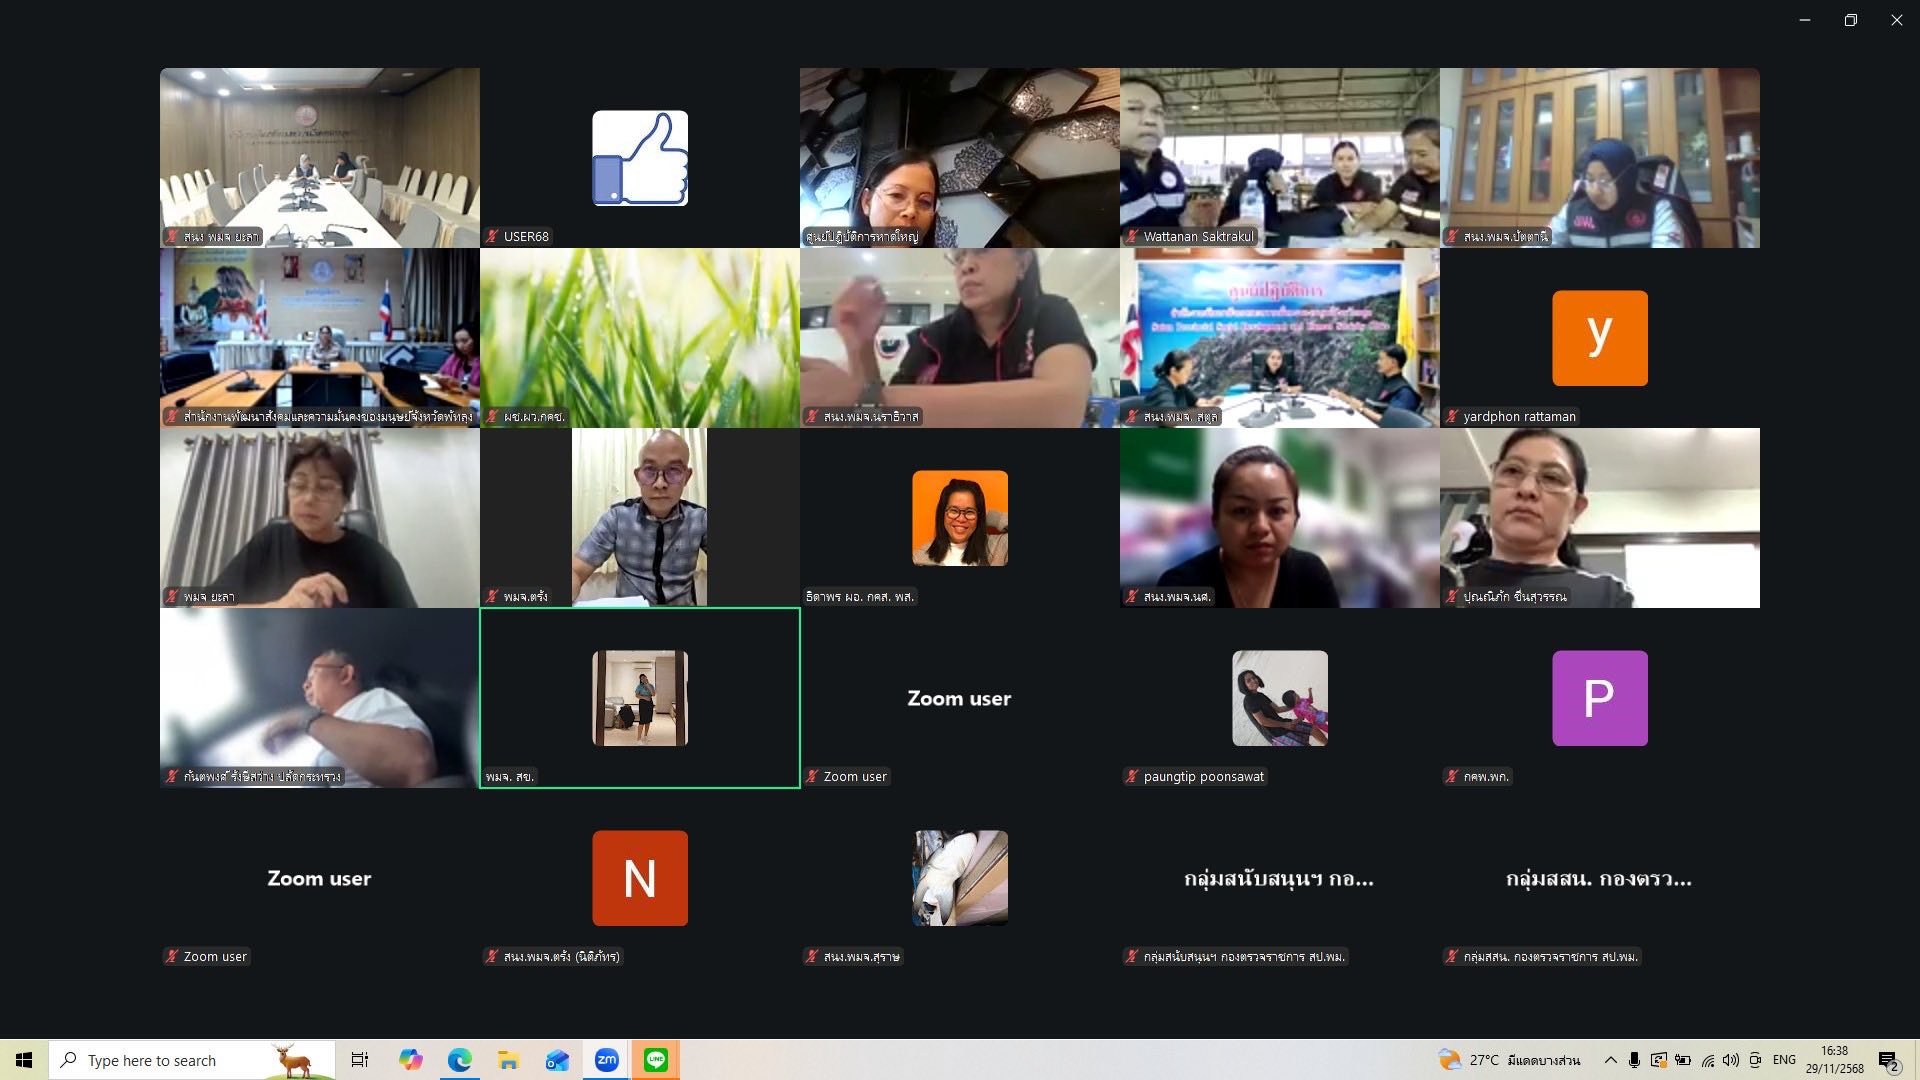Open the Zoom app in taskbar

[x=606, y=1060]
